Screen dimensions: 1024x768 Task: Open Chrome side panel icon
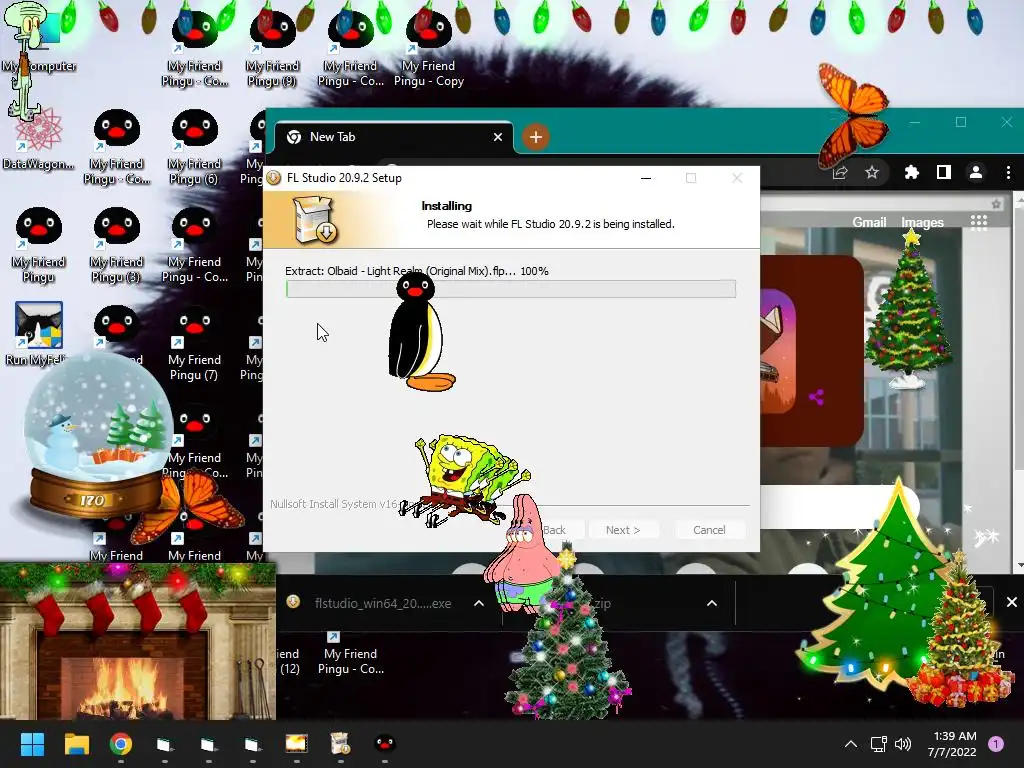944,172
